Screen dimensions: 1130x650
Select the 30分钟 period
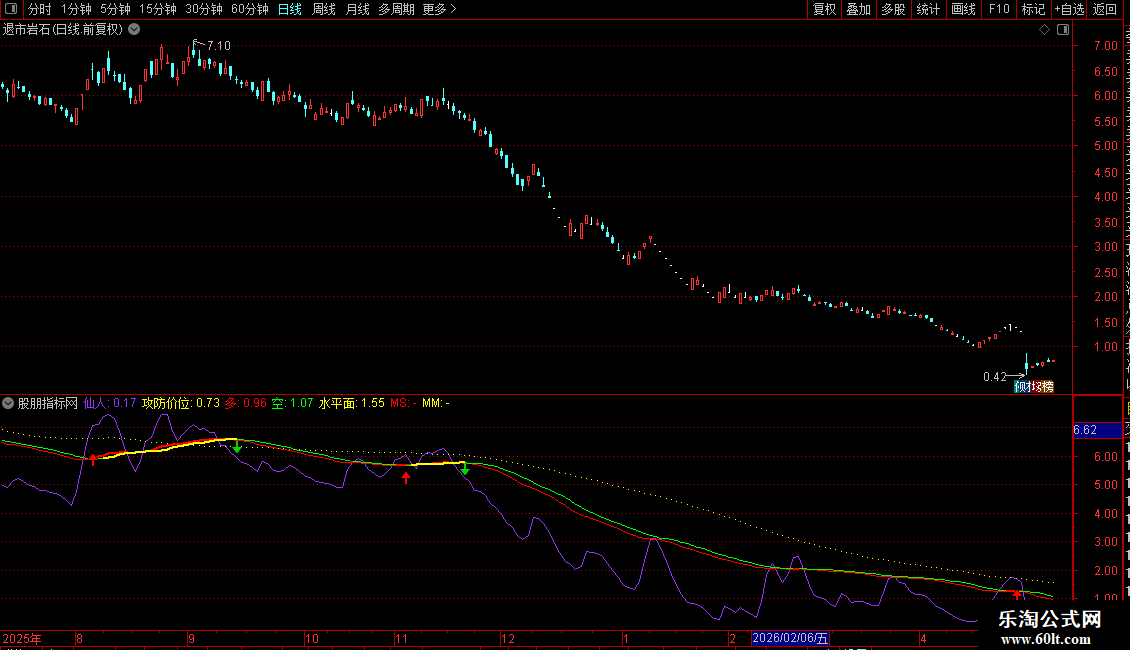click(x=203, y=9)
